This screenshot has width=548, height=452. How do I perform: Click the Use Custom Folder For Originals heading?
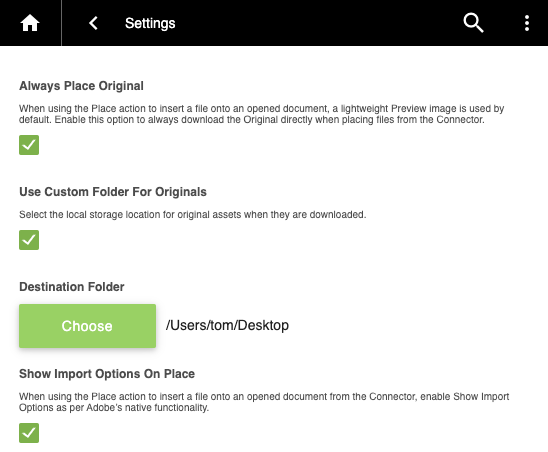pyautogui.click(x=113, y=192)
